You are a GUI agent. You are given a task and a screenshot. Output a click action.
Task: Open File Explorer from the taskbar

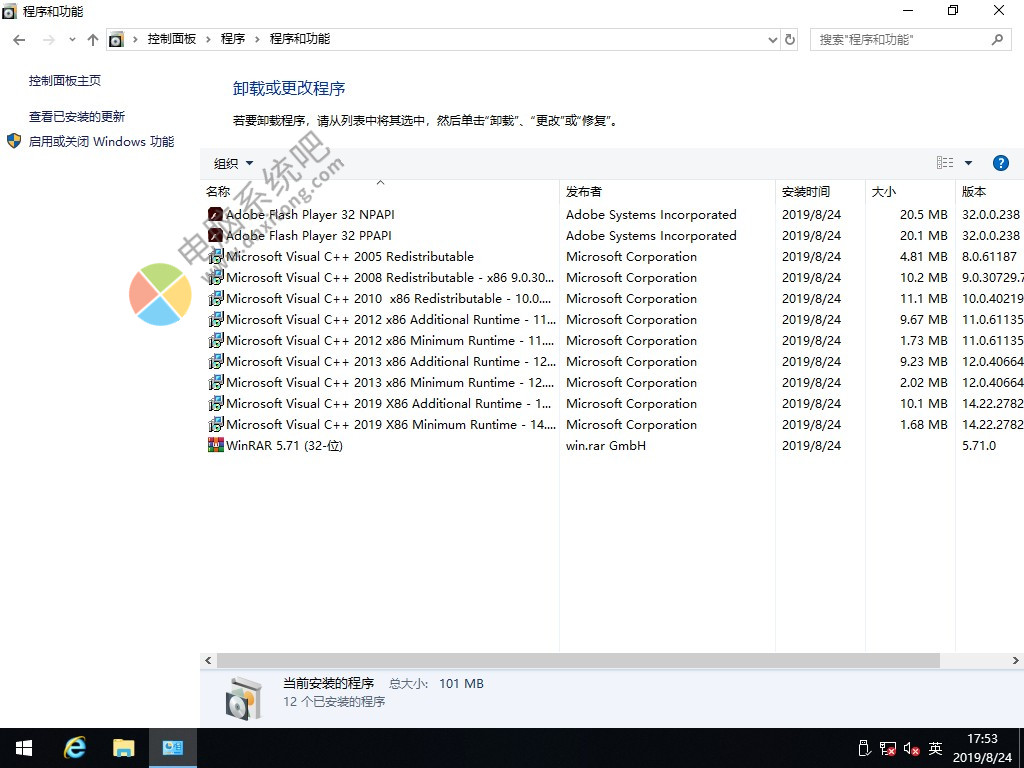point(123,748)
